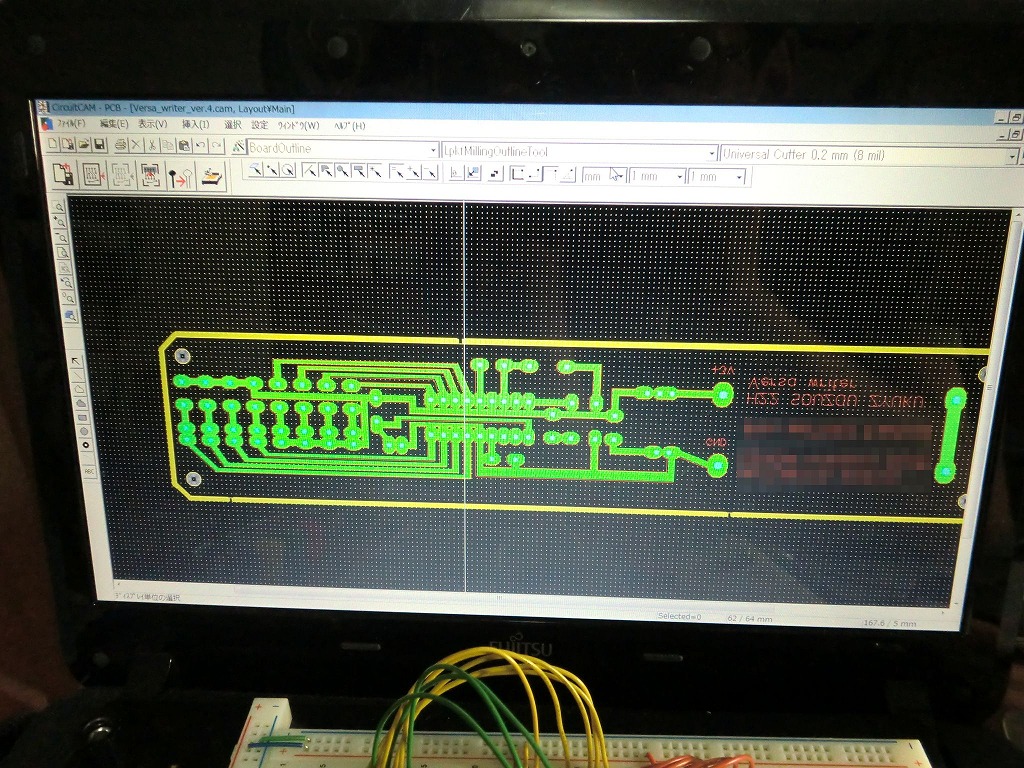Click the Export to milling machine icon
Image resolution: width=1024 pixels, height=768 pixels.
point(212,177)
